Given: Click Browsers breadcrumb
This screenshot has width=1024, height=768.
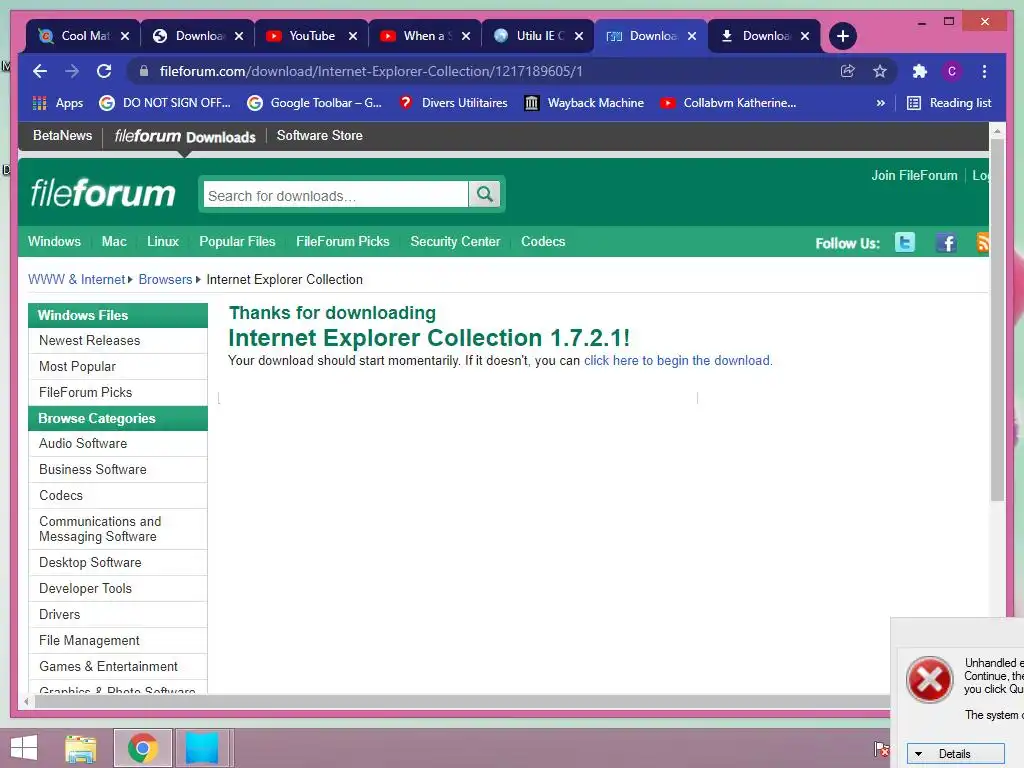Looking at the screenshot, I should (x=165, y=280).
